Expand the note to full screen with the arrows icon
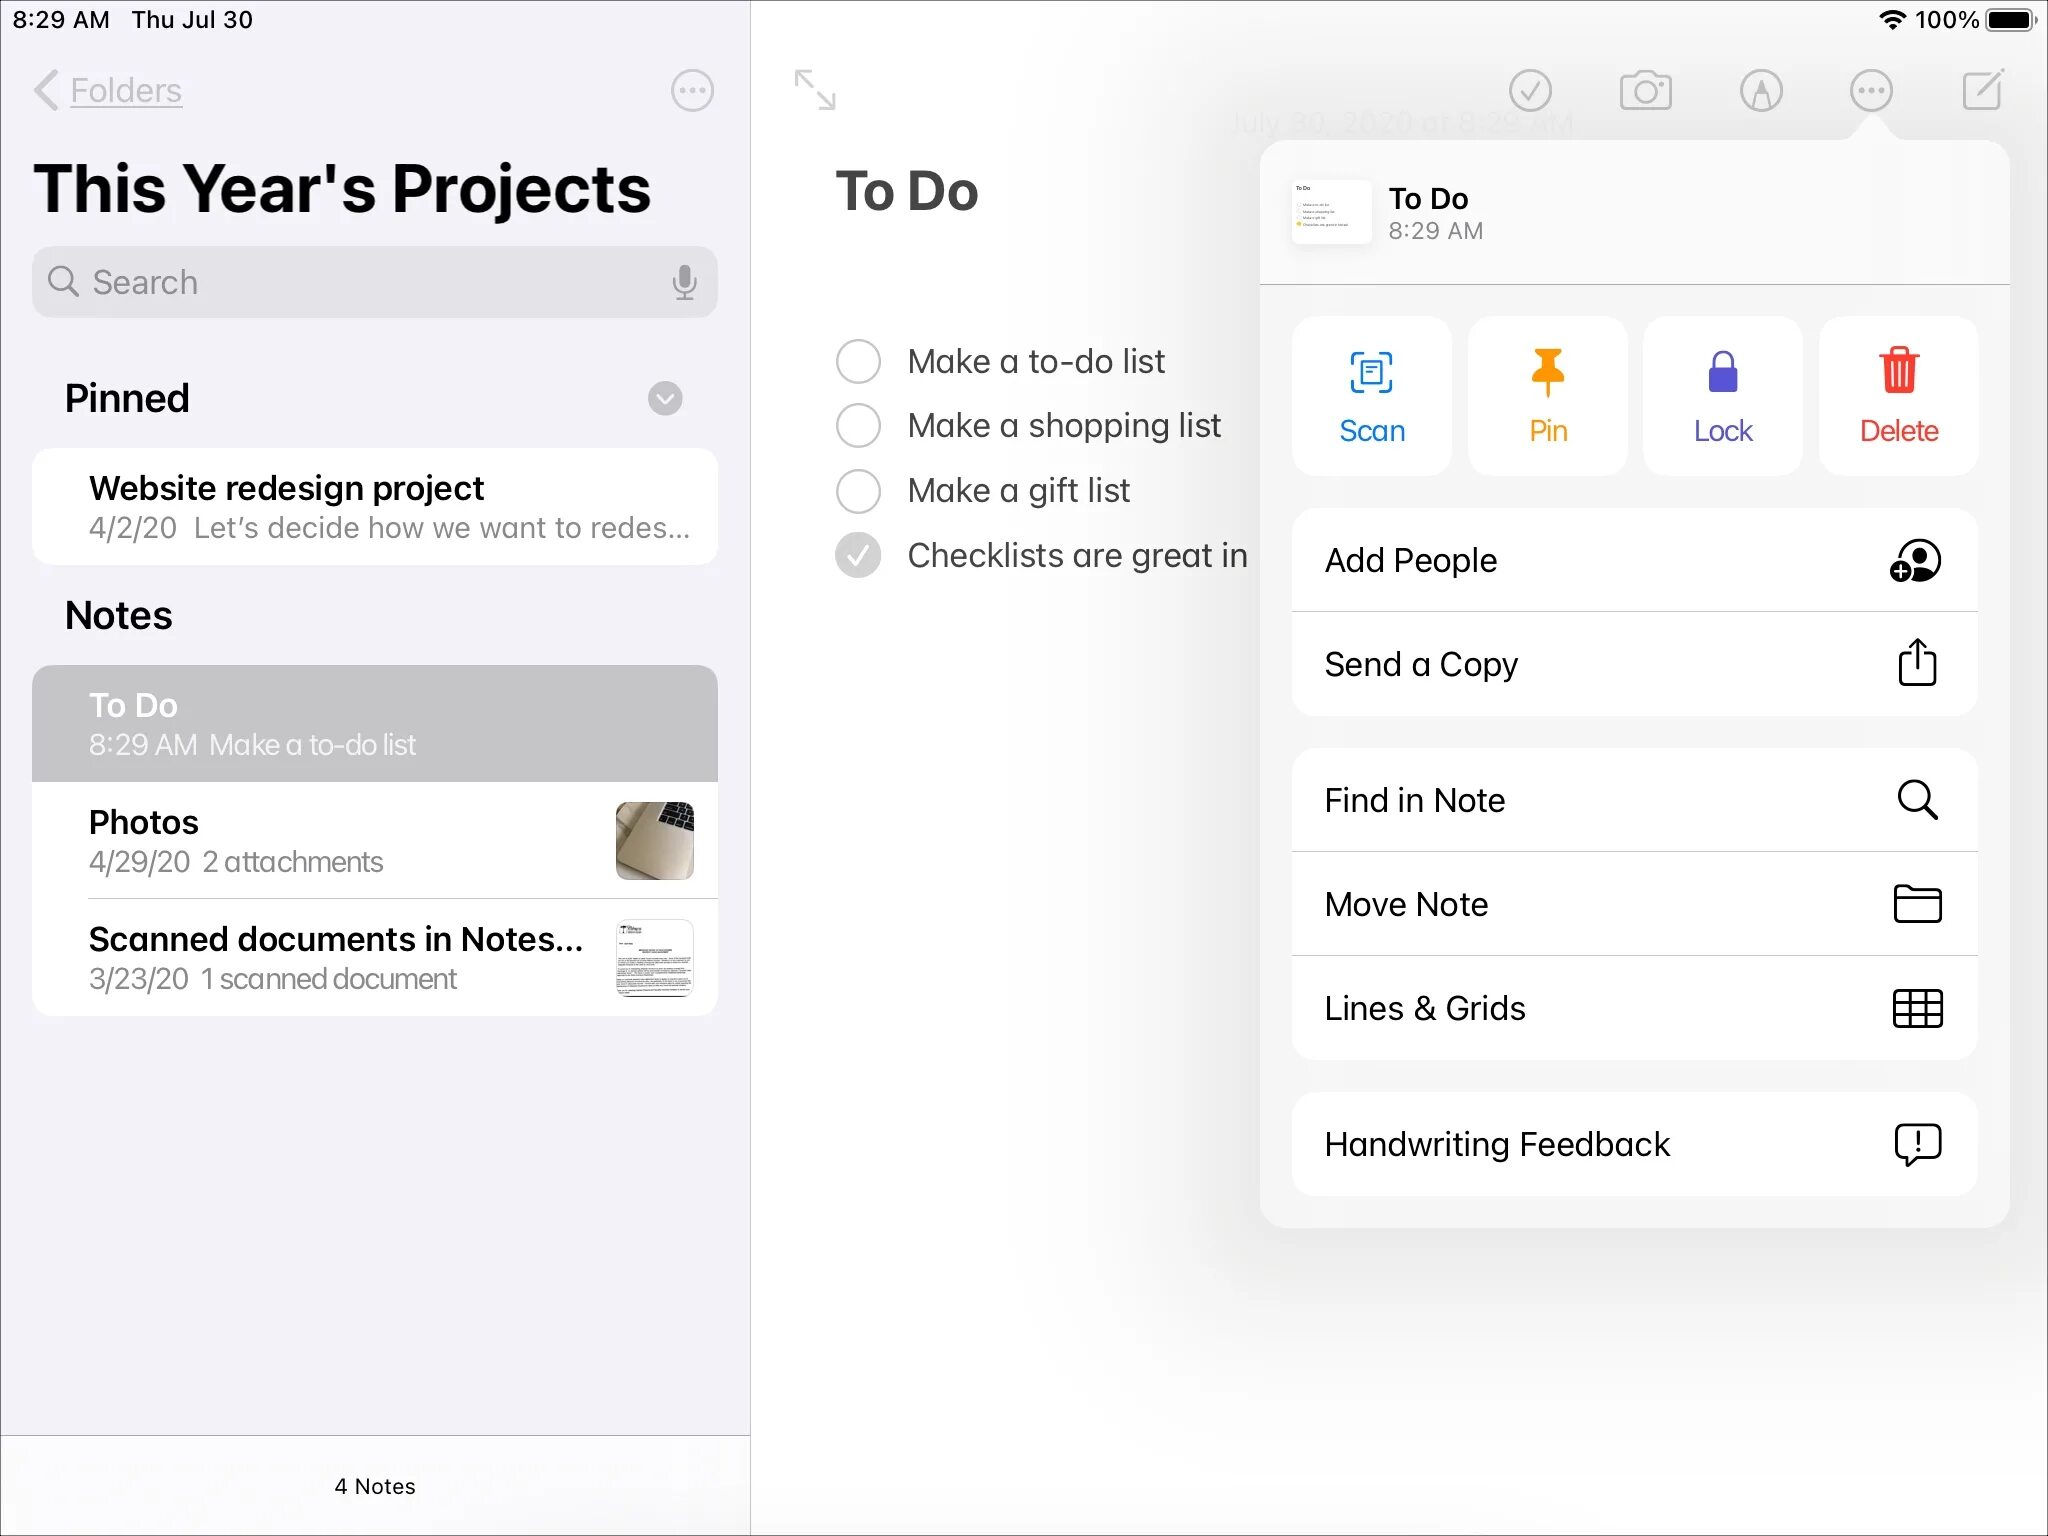 click(815, 90)
